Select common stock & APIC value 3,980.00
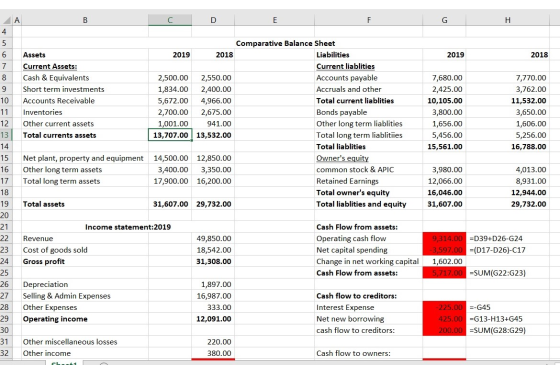Viewport: 560px width, 365px height. tap(444, 169)
